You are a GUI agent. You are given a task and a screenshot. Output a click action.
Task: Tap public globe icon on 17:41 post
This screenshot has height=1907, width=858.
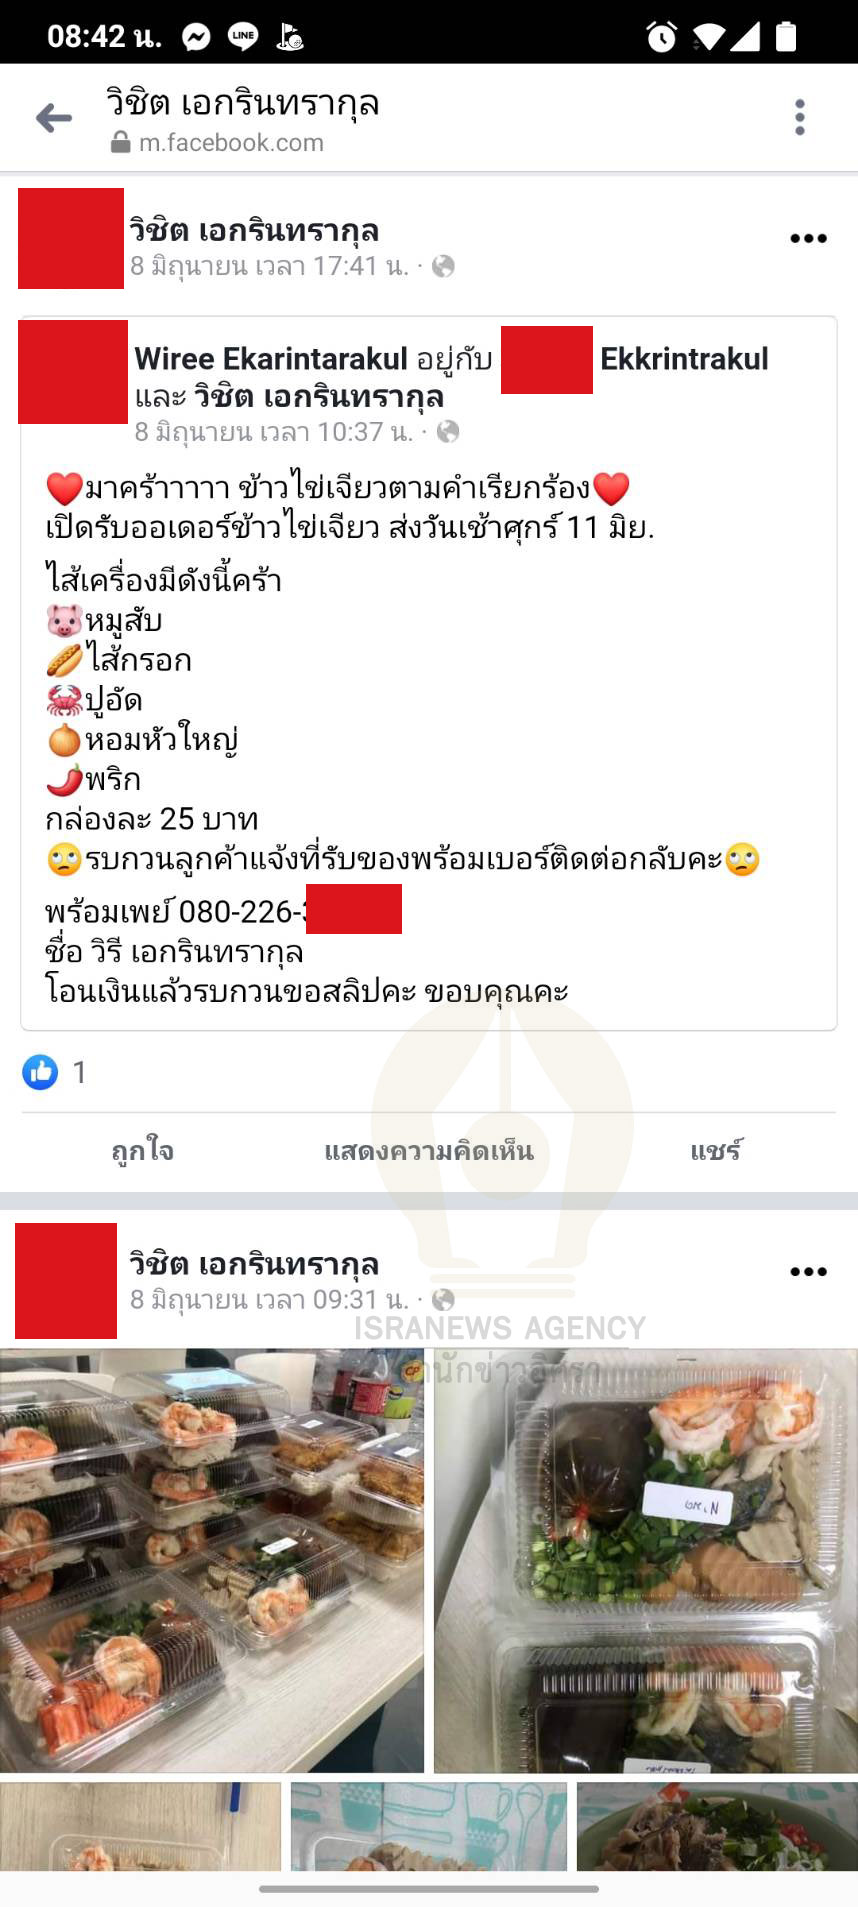(x=443, y=266)
